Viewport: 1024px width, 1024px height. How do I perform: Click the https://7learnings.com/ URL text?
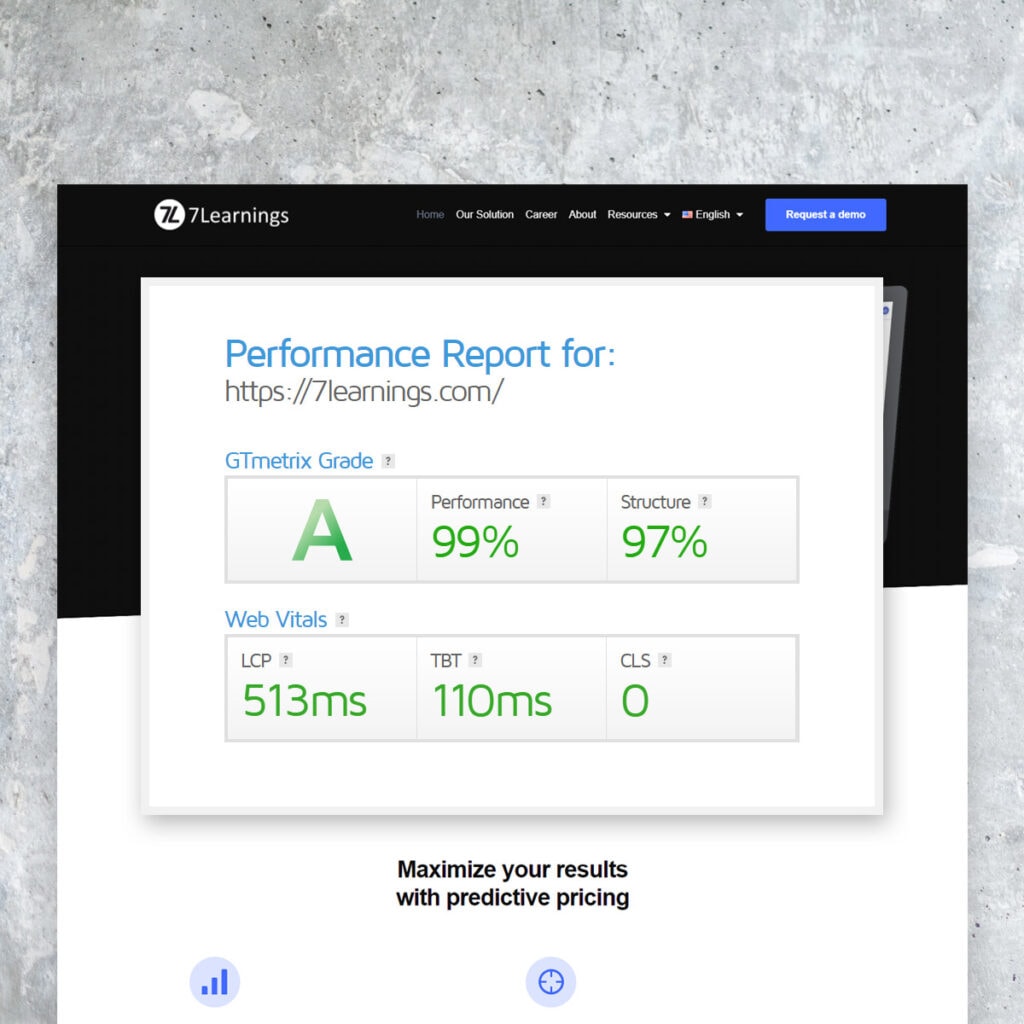(364, 392)
